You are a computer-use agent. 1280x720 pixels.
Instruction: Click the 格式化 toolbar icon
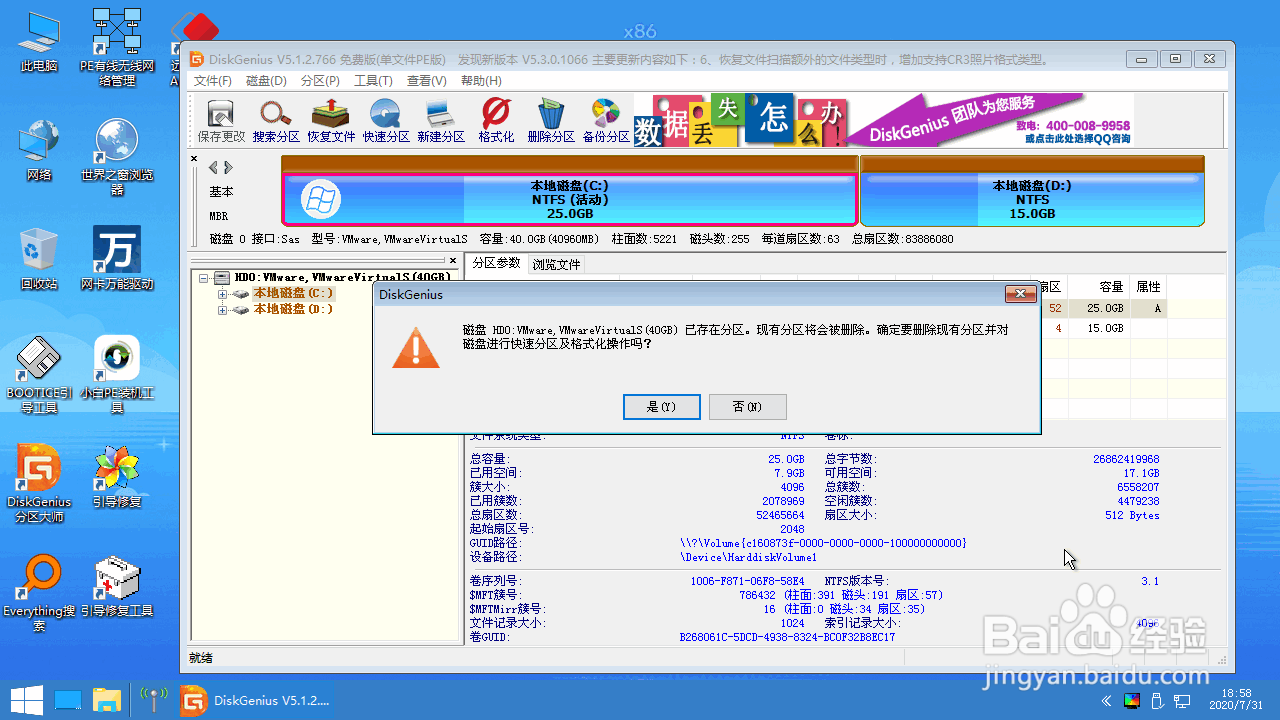point(496,121)
